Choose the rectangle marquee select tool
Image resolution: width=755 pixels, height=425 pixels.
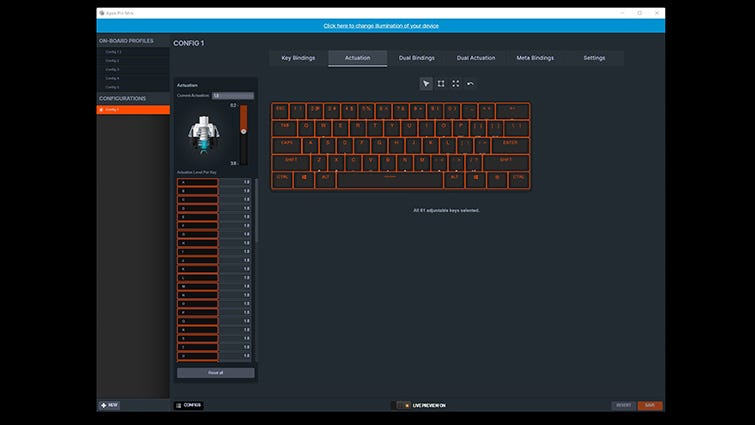(441, 84)
